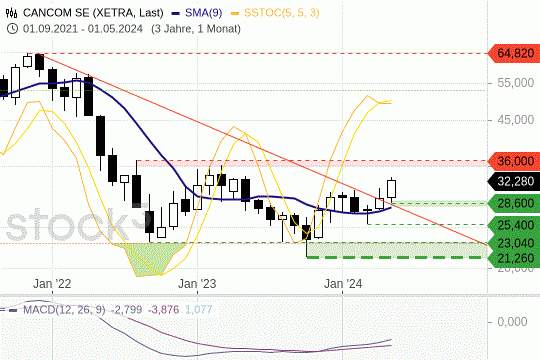Select the green 28,600 support label
This screenshot has height=360, width=540.
coord(514,203)
